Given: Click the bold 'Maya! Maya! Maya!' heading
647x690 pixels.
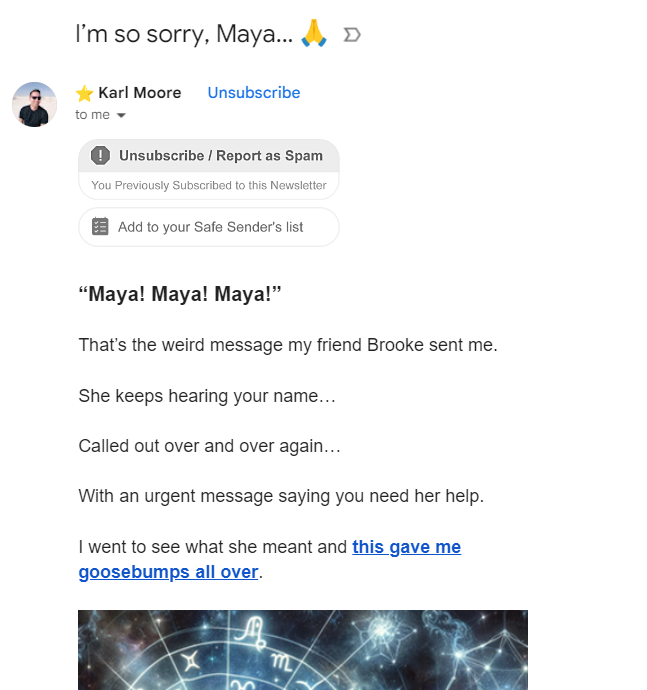Looking at the screenshot, I should (x=180, y=295).
